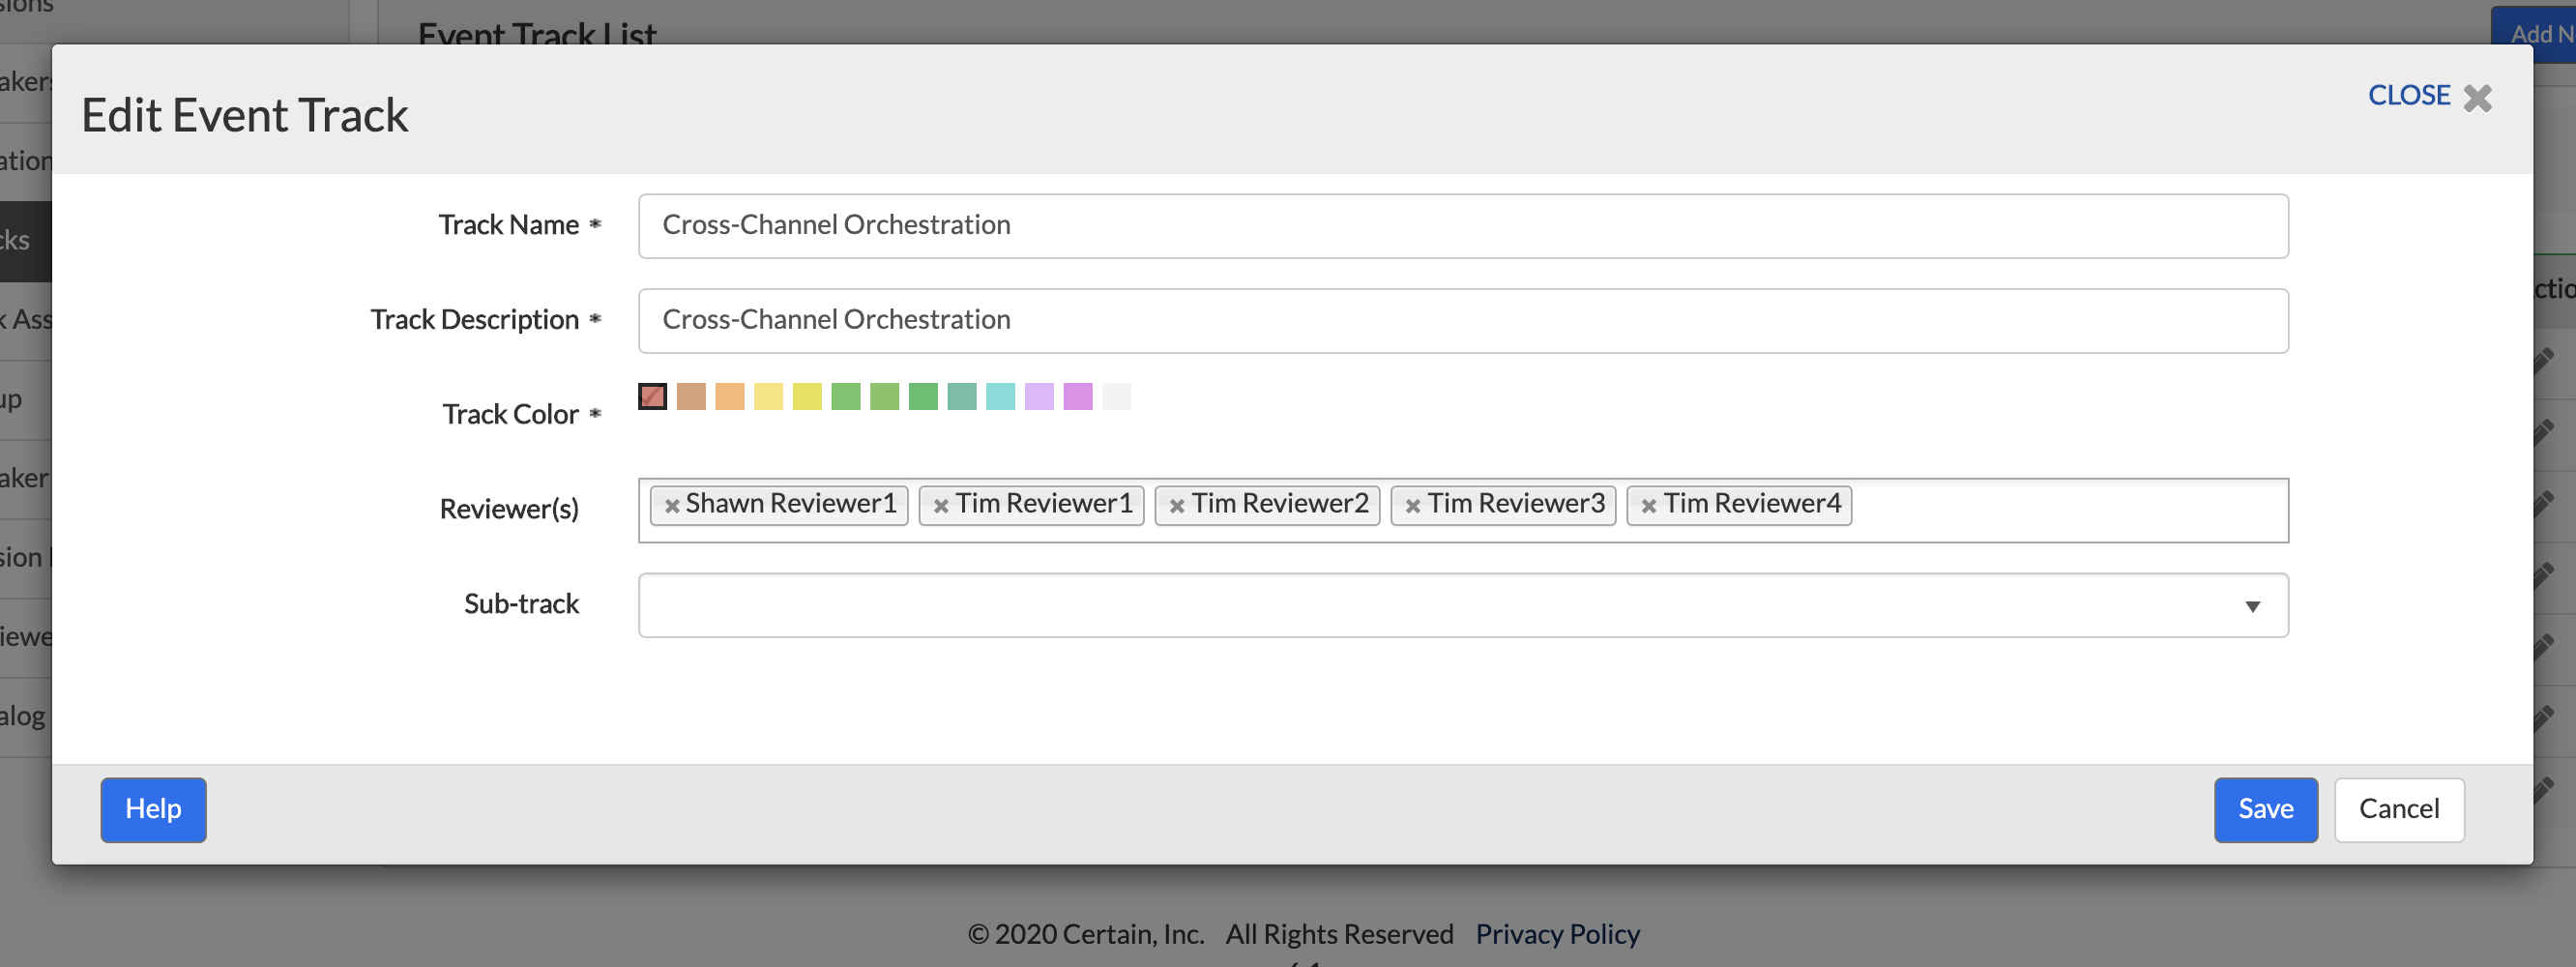The image size is (2576, 967).
Task: Remove Shawn Reviewer1 tag
Action: (x=672, y=506)
